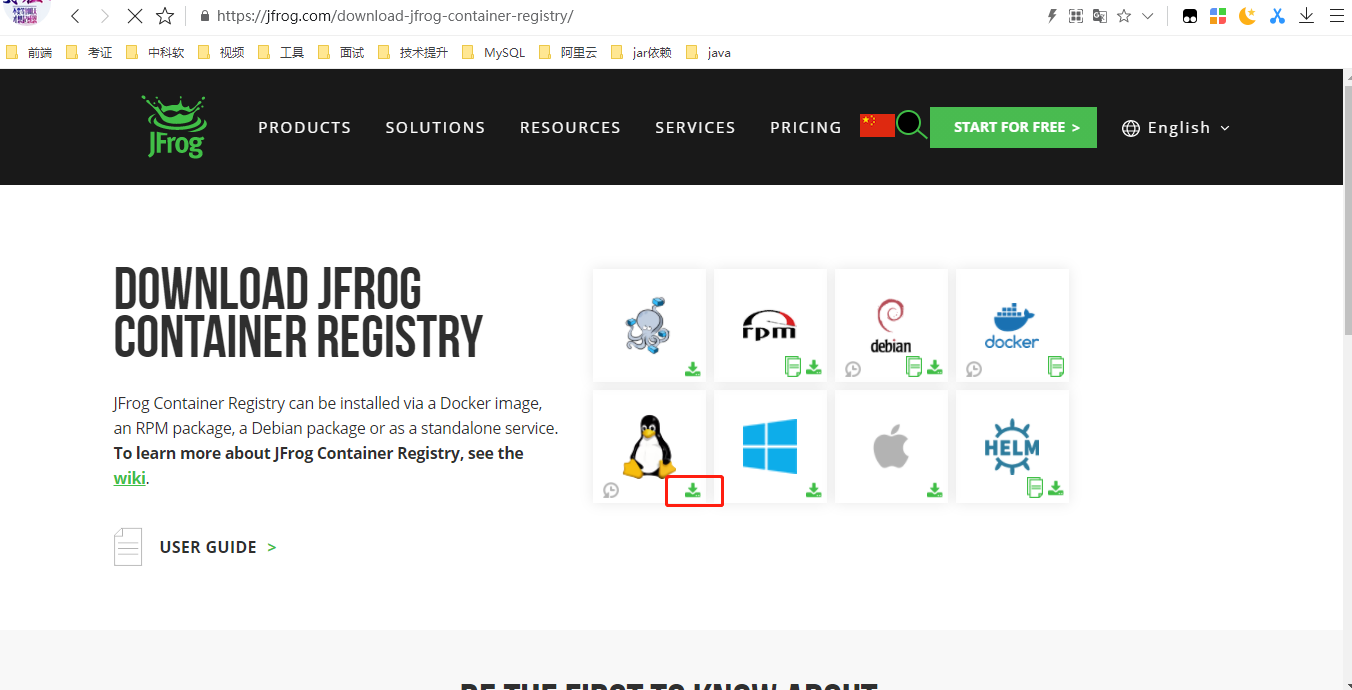
Task: Open the RESOURCES menu
Action: coord(570,128)
